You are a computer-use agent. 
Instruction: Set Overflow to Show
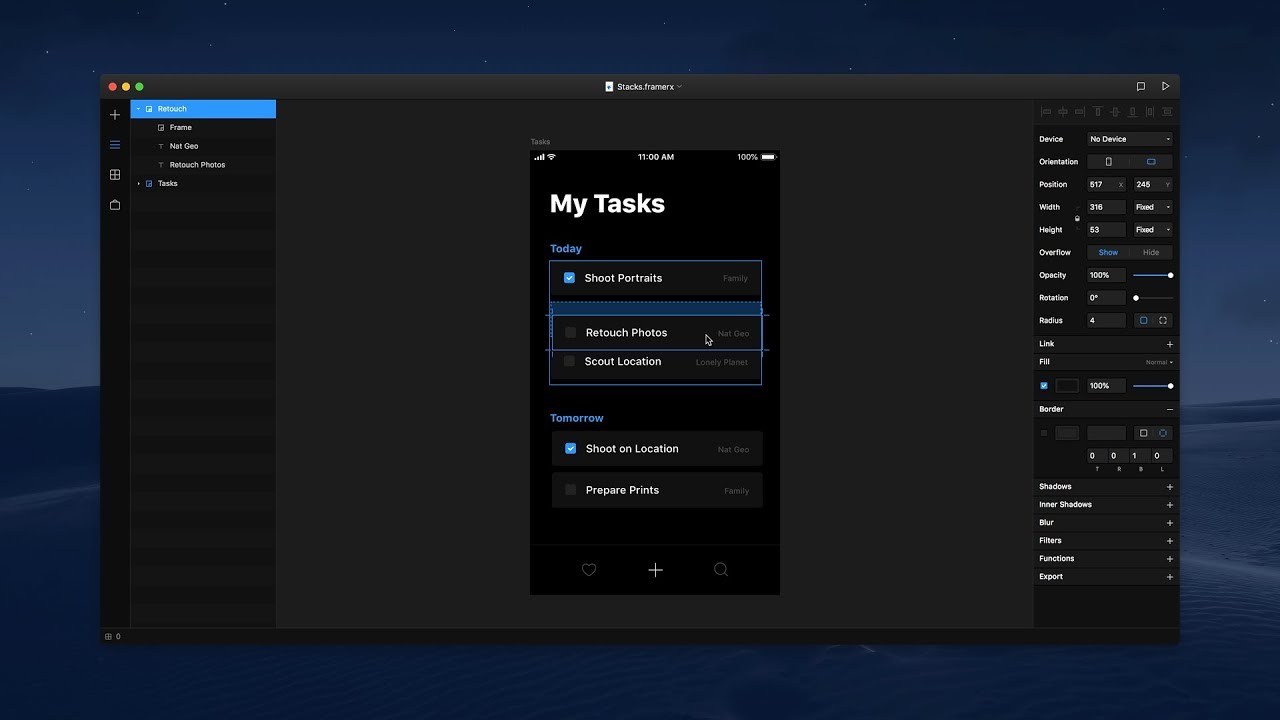[x=1108, y=253]
